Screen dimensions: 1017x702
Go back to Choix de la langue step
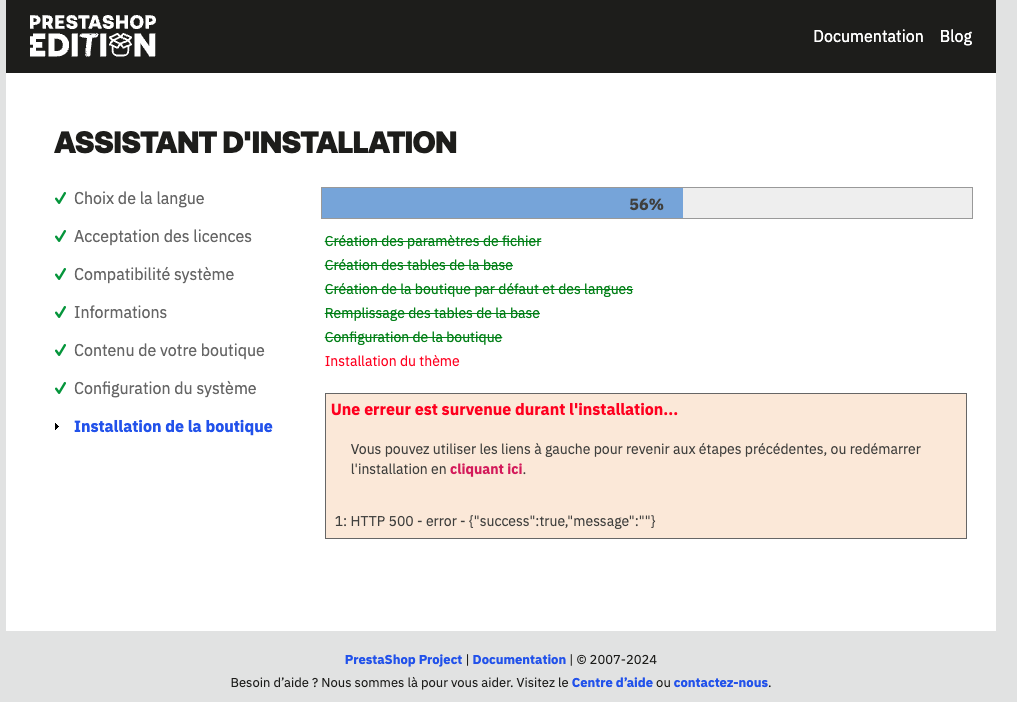tap(139, 199)
